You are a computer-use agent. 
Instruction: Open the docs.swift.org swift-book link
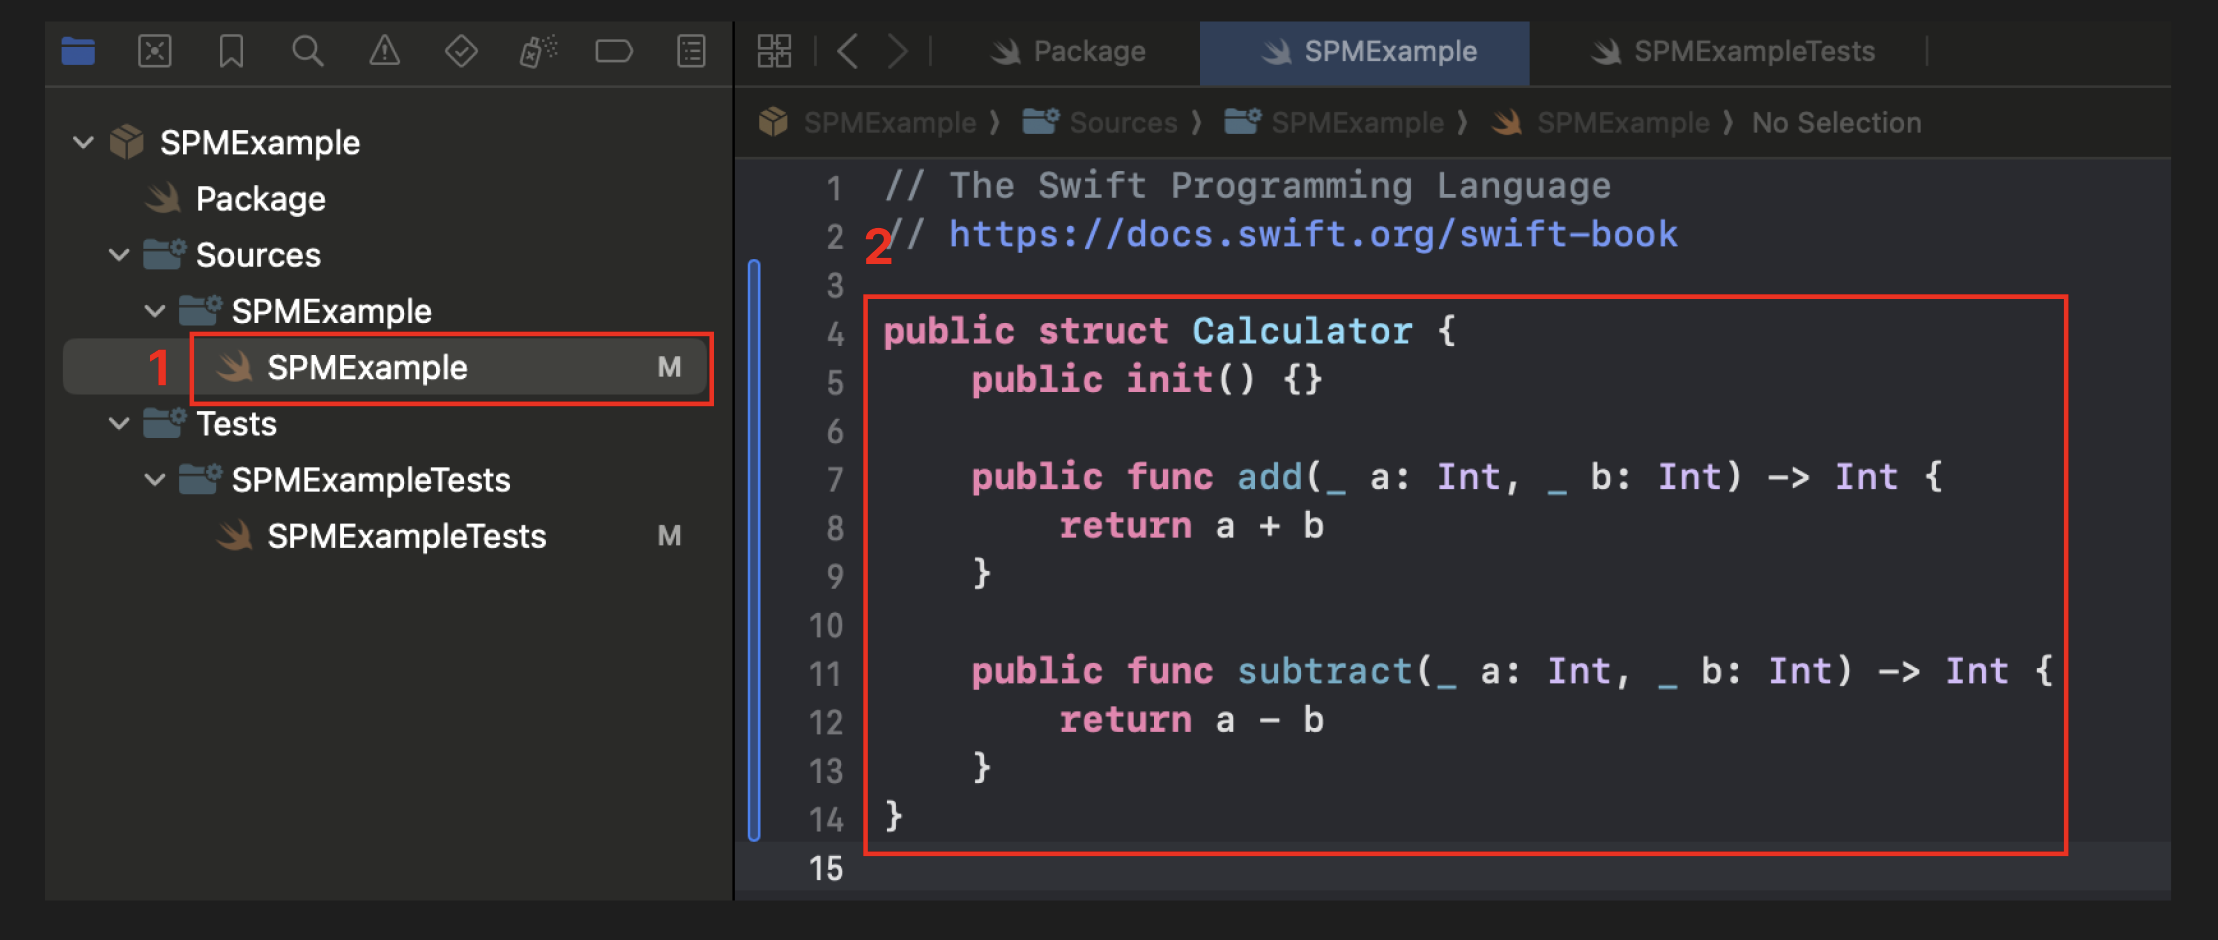pos(1313,234)
